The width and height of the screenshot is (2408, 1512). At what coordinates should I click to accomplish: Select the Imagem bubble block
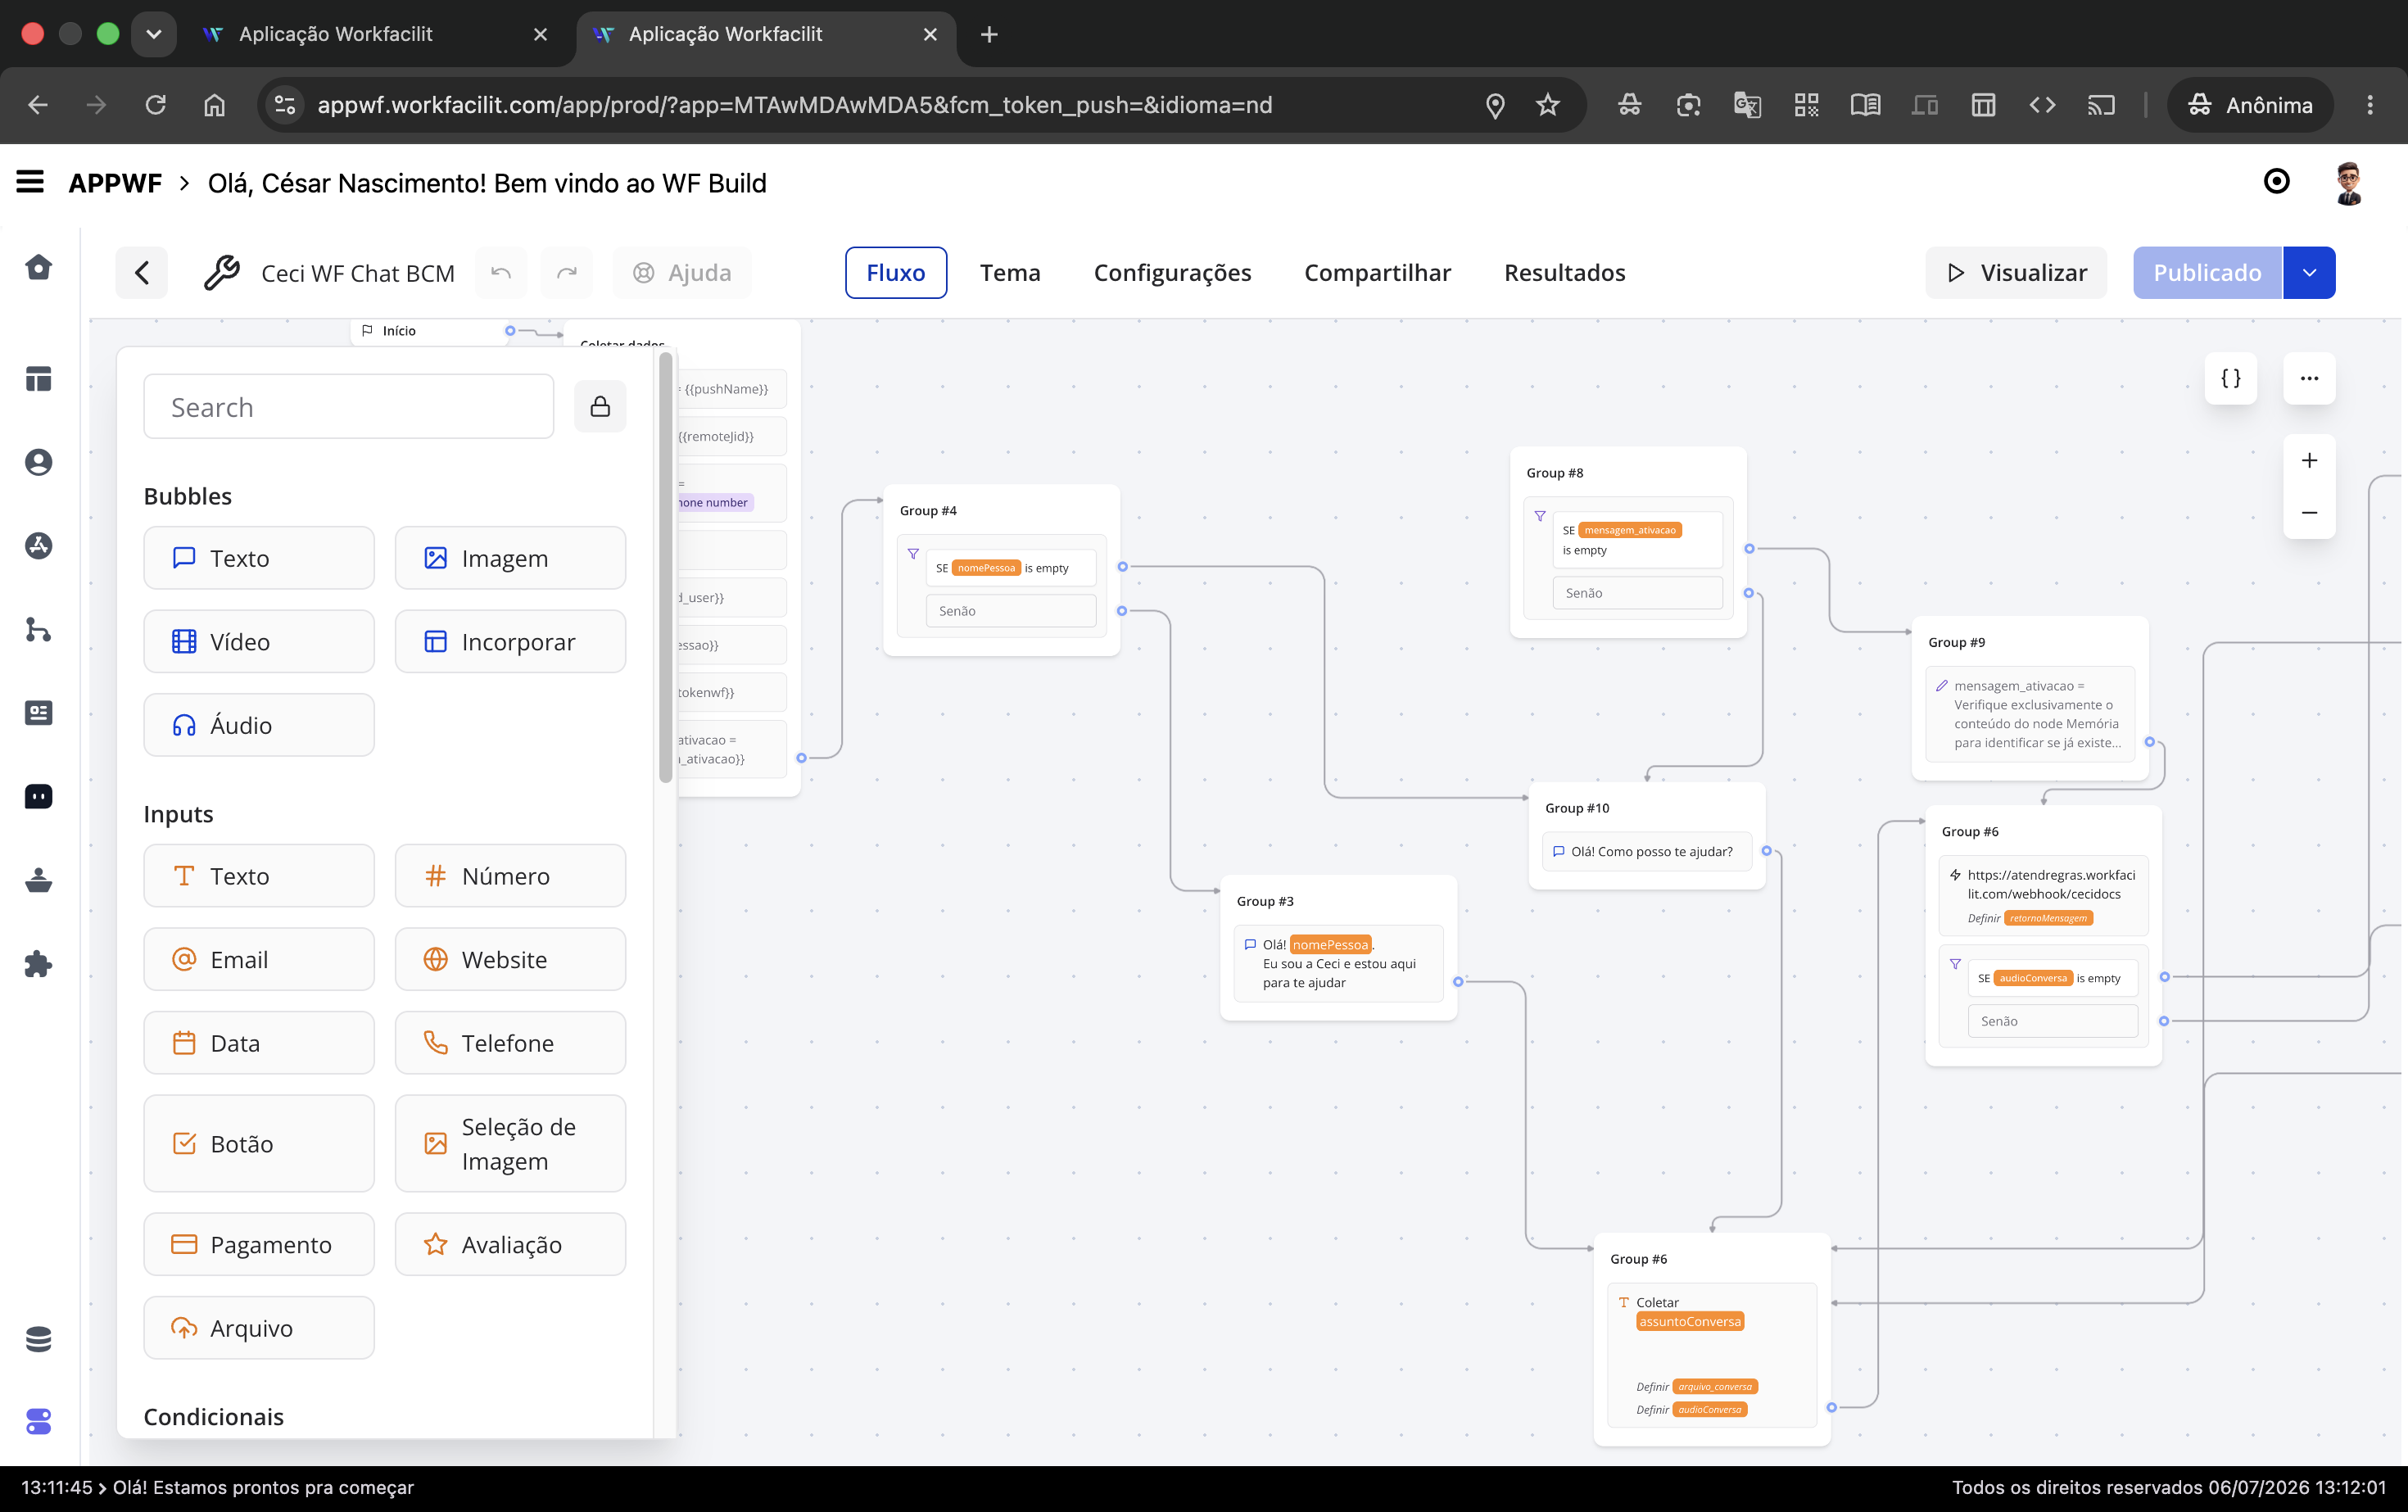click(x=510, y=558)
